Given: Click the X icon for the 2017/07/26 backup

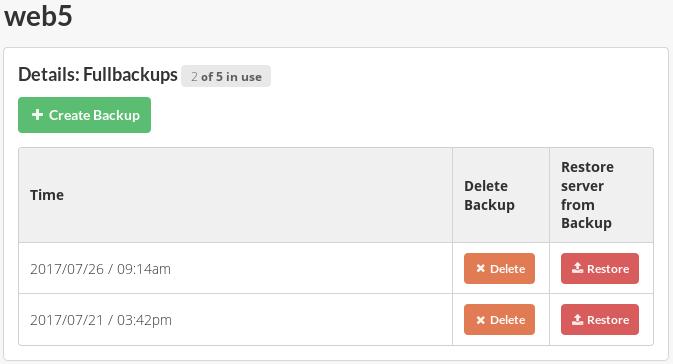Looking at the screenshot, I should click(481, 268).
